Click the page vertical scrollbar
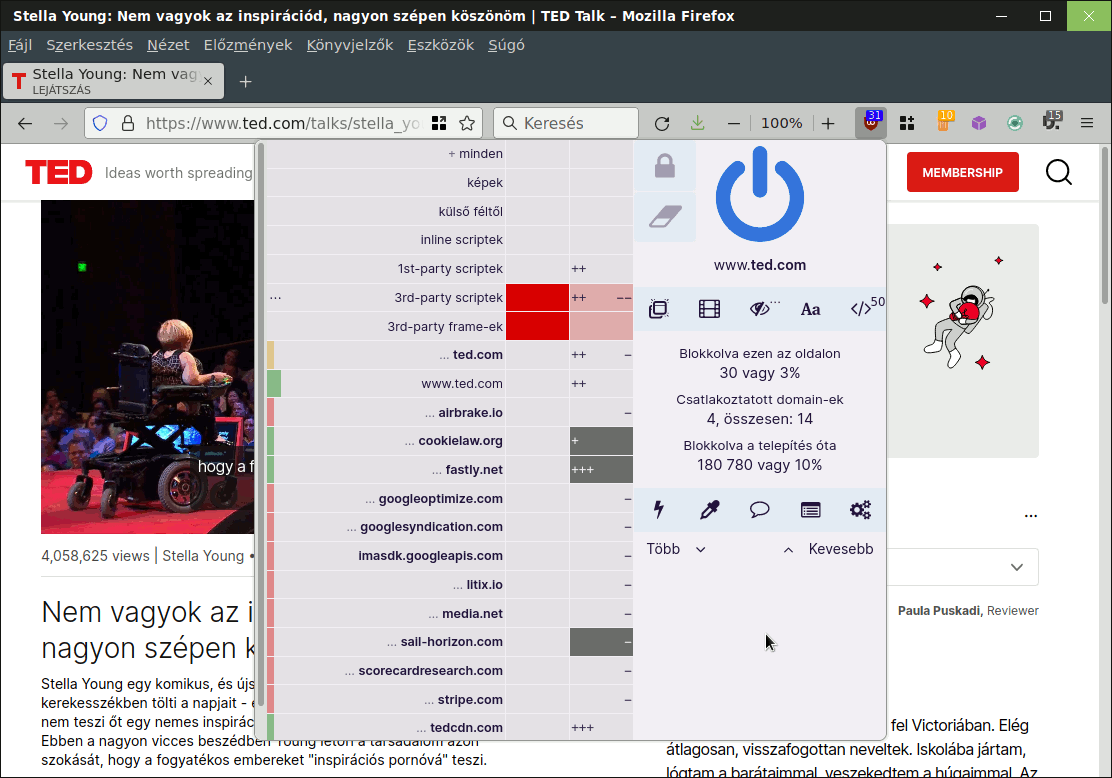The width and height of the screenshot is (1112, 778). [x=1104, y=226]
